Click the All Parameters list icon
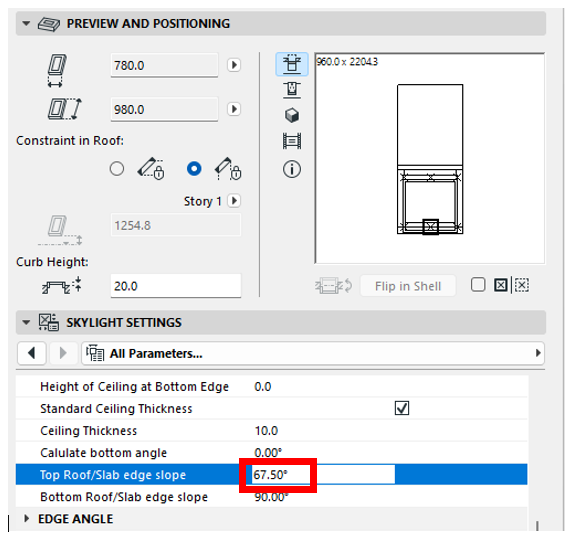The width and height of the screenshot is (574, 537). coord(95,353)
